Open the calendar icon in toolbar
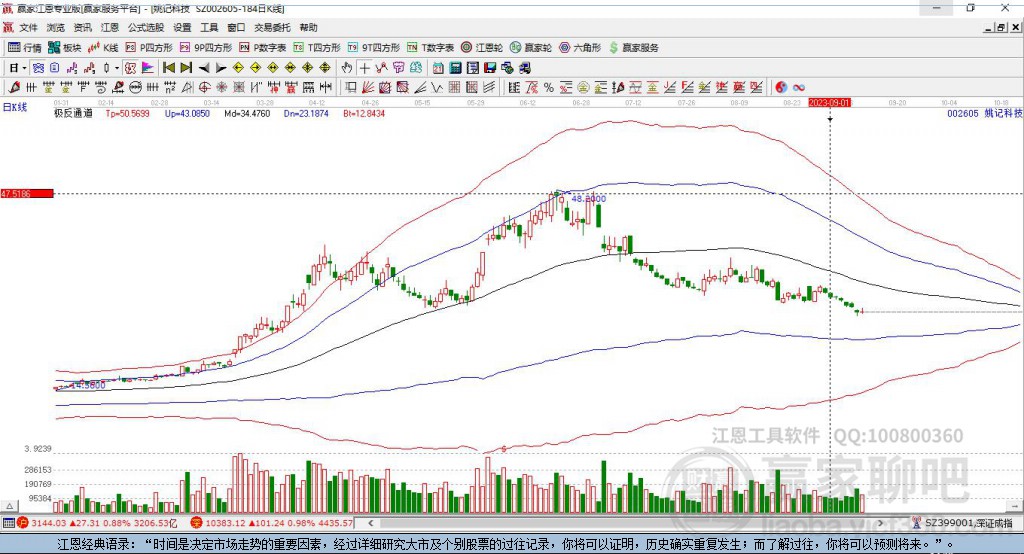The image size is (1024, 554). coord(438,68)
